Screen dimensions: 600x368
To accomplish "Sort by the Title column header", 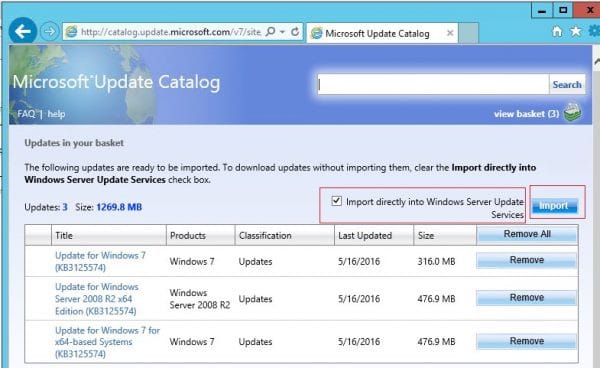I will tap(109, 235).
